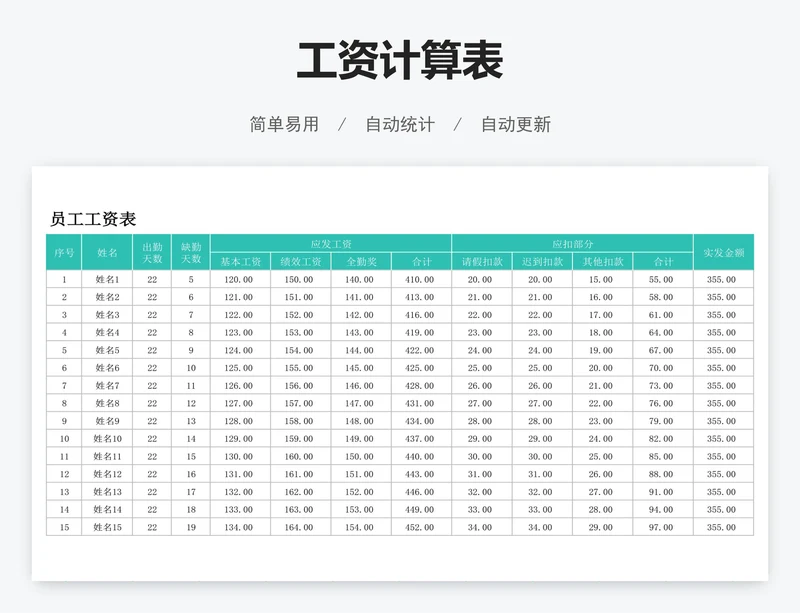Click the name cell 姓名3
The width and height of the screenshot is (800, 613).
point(107,314)
